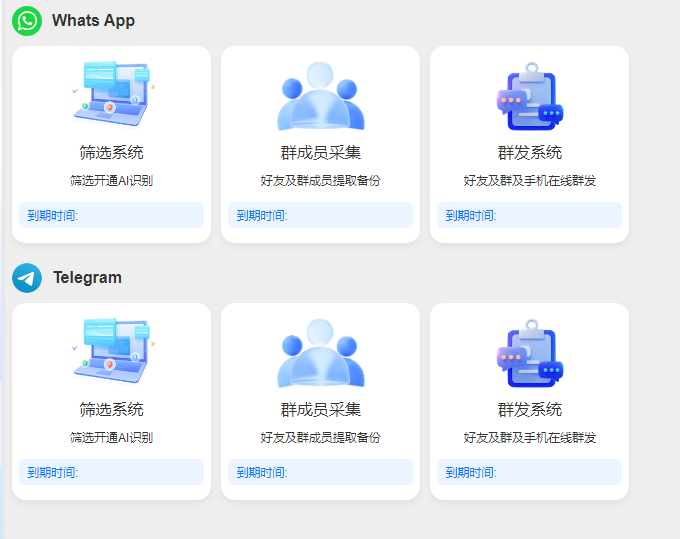Viewport: 680px width, 539px height.
Task: Click 好友及群及手机在线群发 description in Telegram section
Action: [x=530, y=438]
